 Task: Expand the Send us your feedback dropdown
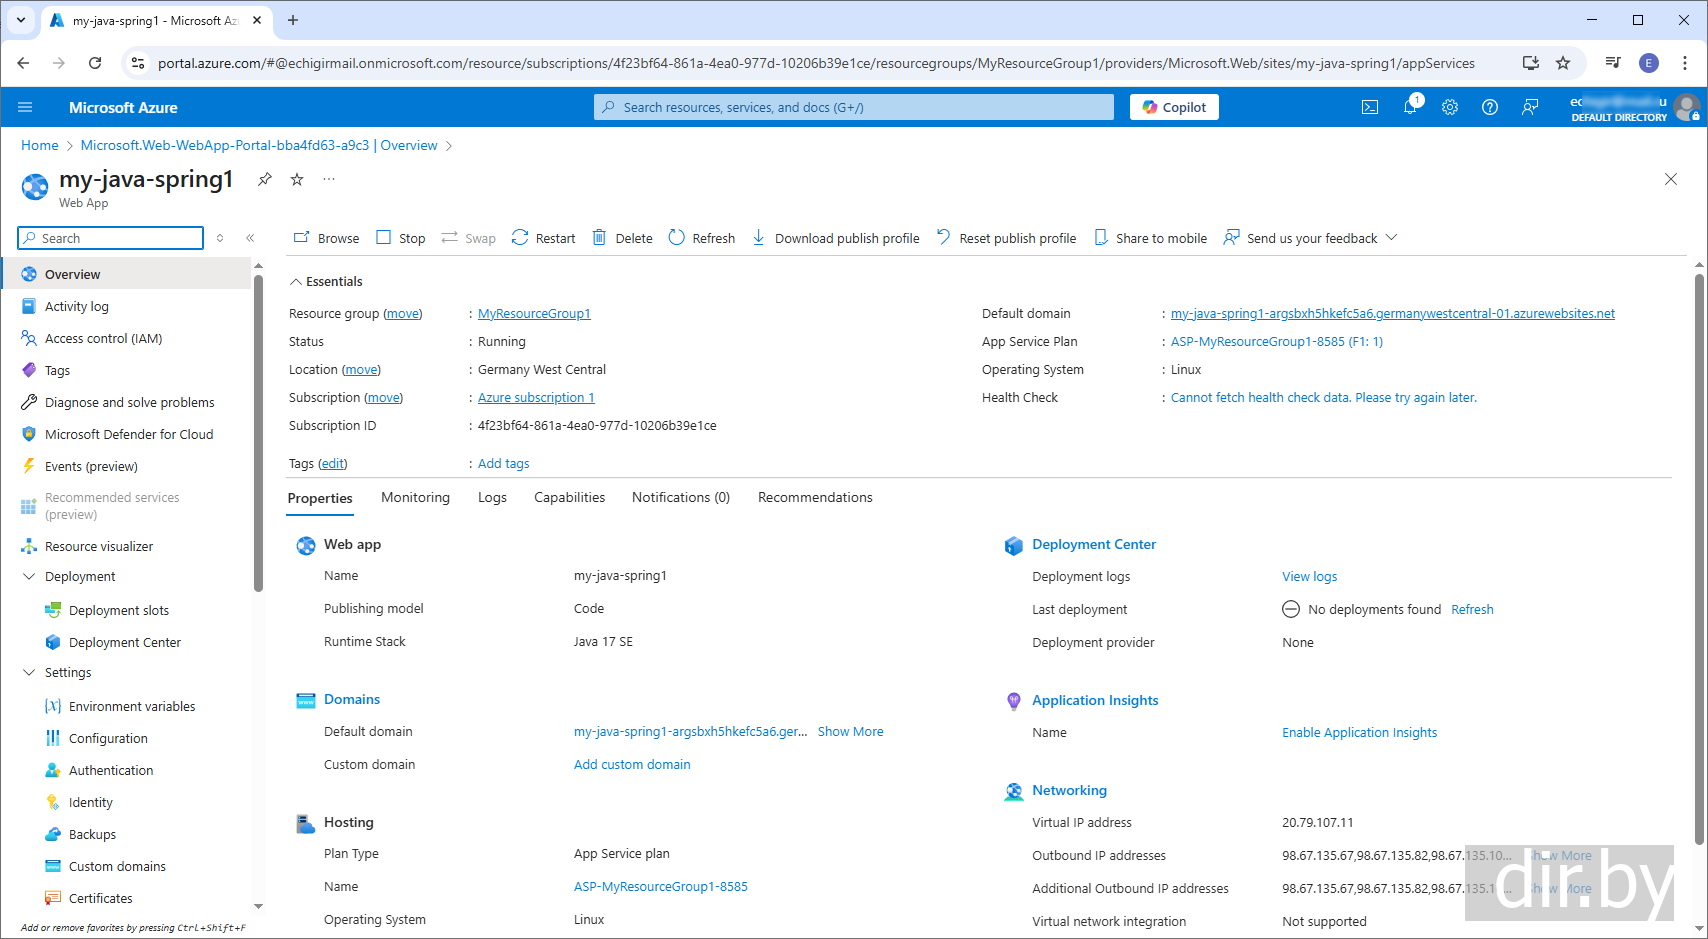[1391, 238]
